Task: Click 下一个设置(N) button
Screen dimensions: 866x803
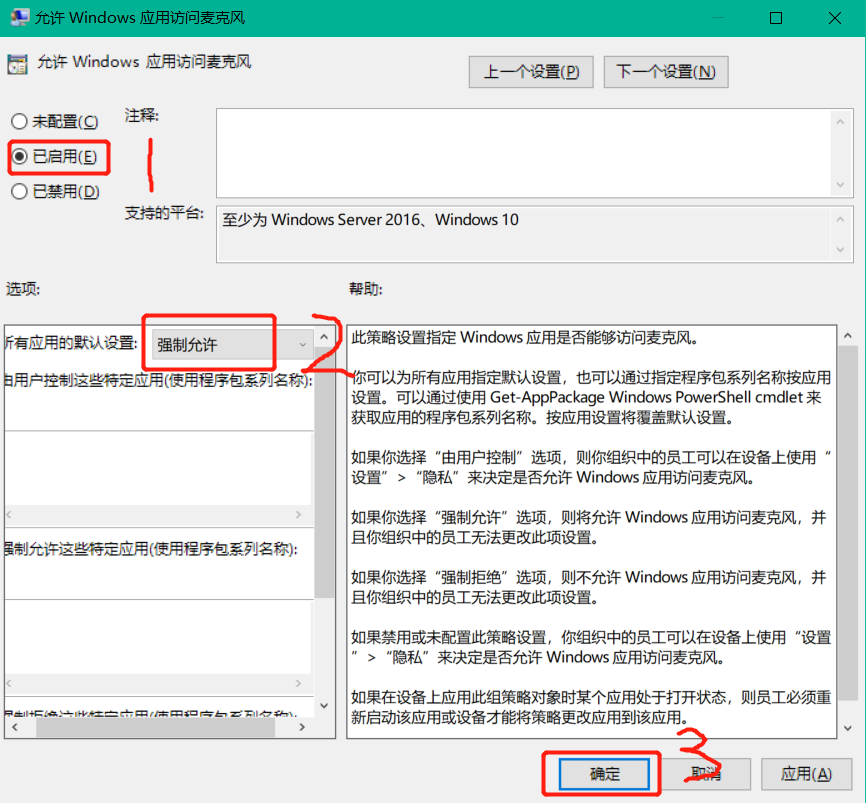Action: pyautogui.click(x=666, y=72)
